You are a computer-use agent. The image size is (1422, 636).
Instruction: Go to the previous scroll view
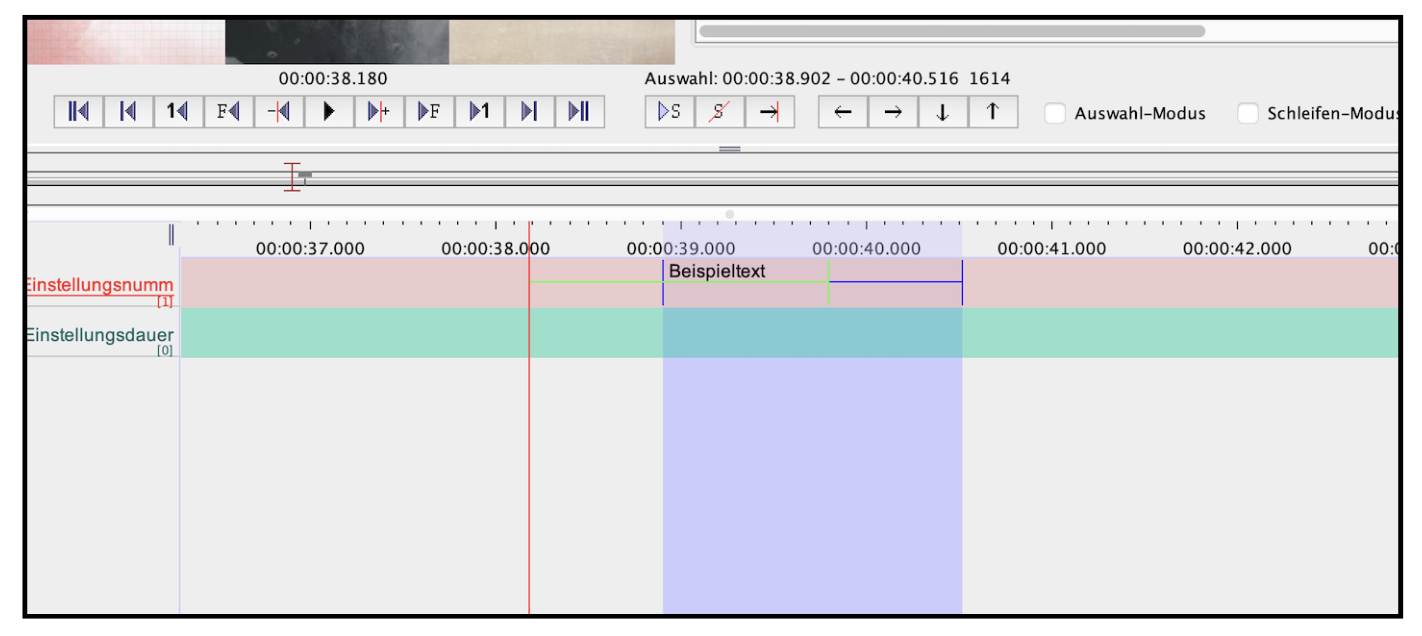[x=128, y=112]
